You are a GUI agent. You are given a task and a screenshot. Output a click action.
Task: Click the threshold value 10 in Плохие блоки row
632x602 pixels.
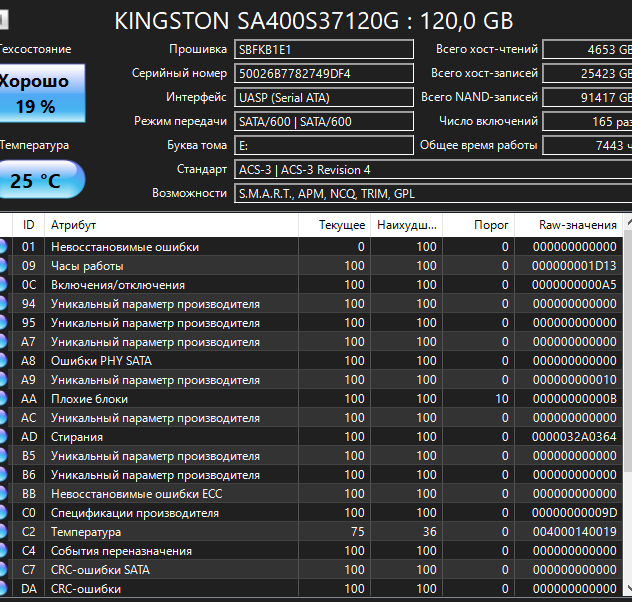502,399
